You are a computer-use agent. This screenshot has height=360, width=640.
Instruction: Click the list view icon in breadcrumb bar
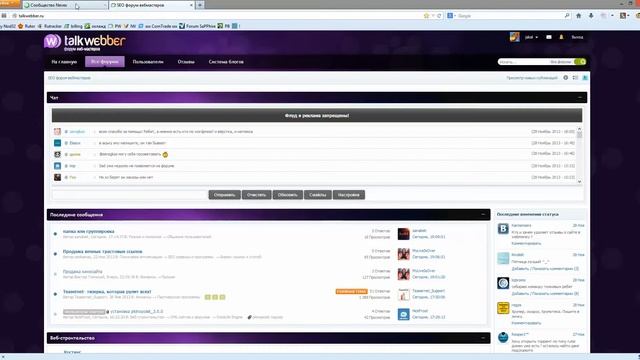(x=575, y=78)
